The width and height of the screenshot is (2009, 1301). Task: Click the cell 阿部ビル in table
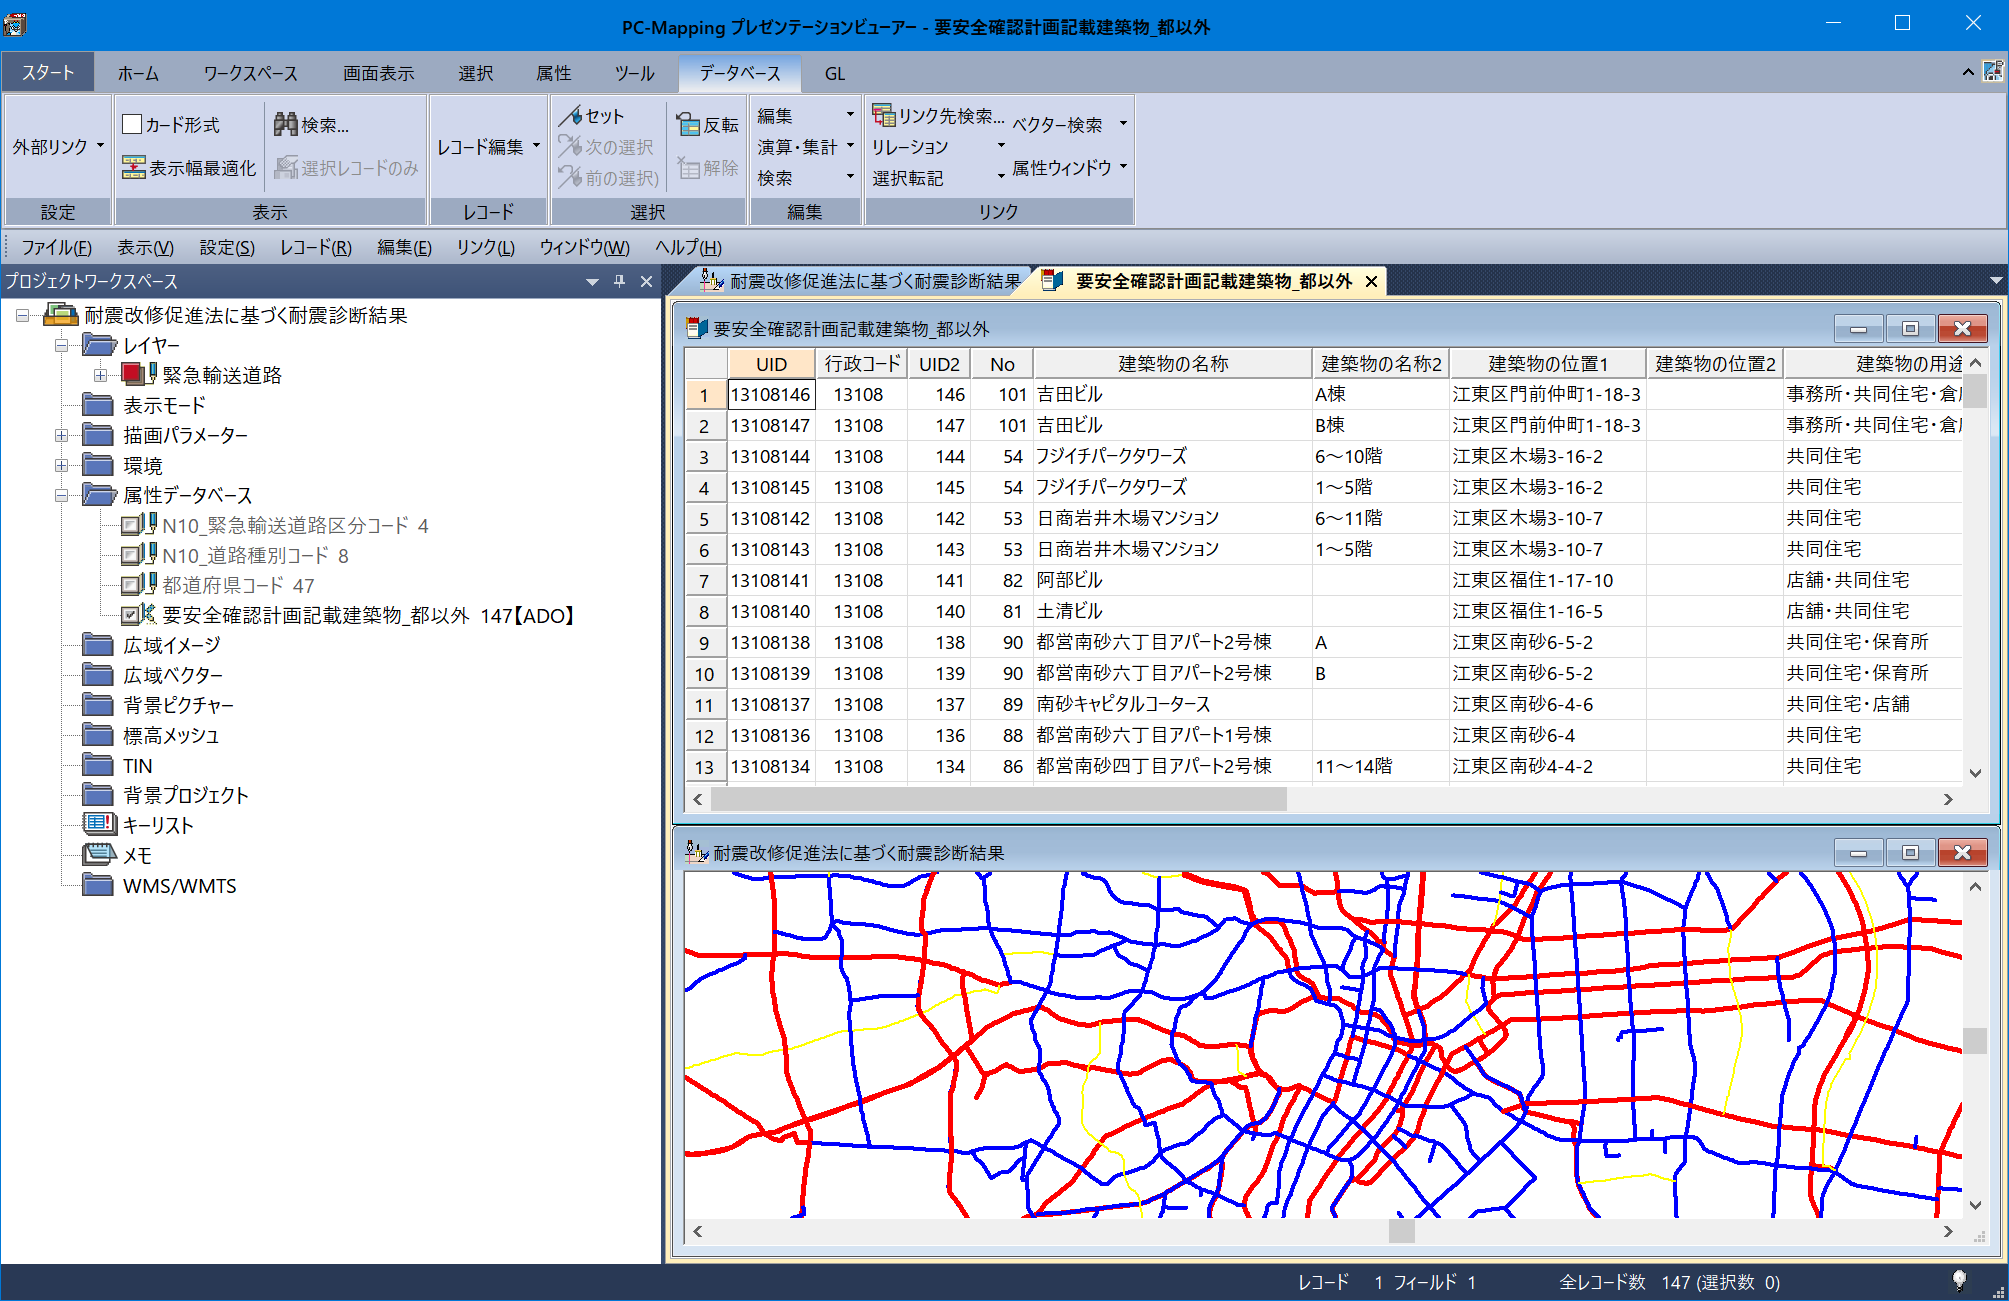pyautogui.click(x=1172, y=580)
